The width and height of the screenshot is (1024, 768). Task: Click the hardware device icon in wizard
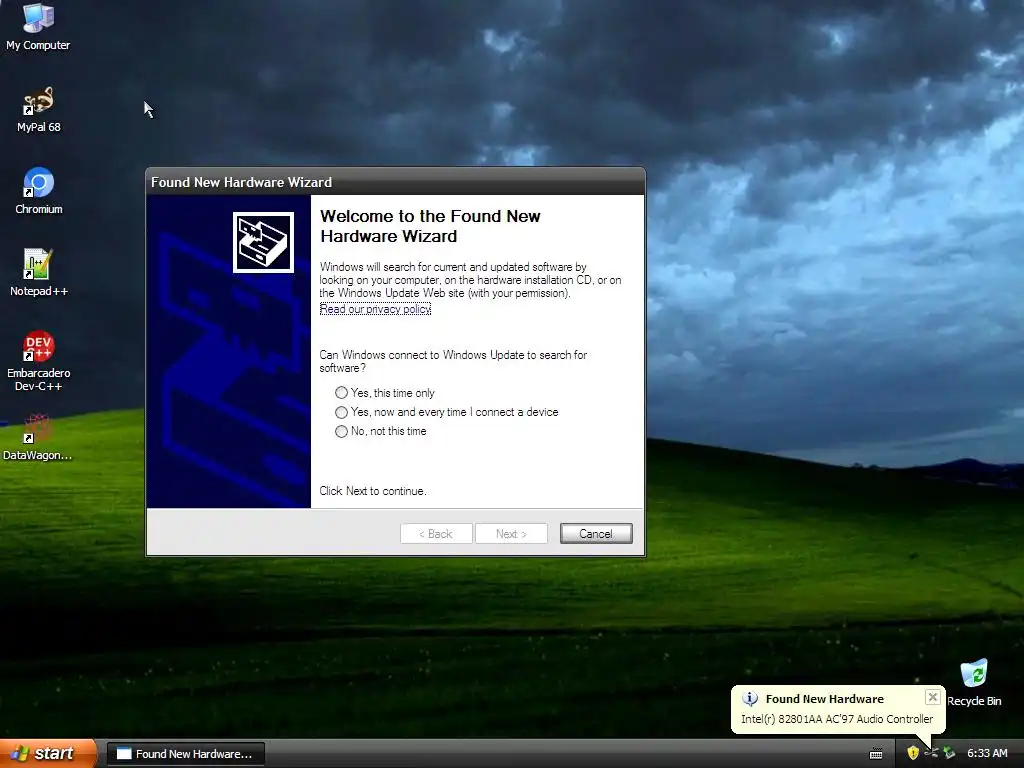(x=263, y=242)
